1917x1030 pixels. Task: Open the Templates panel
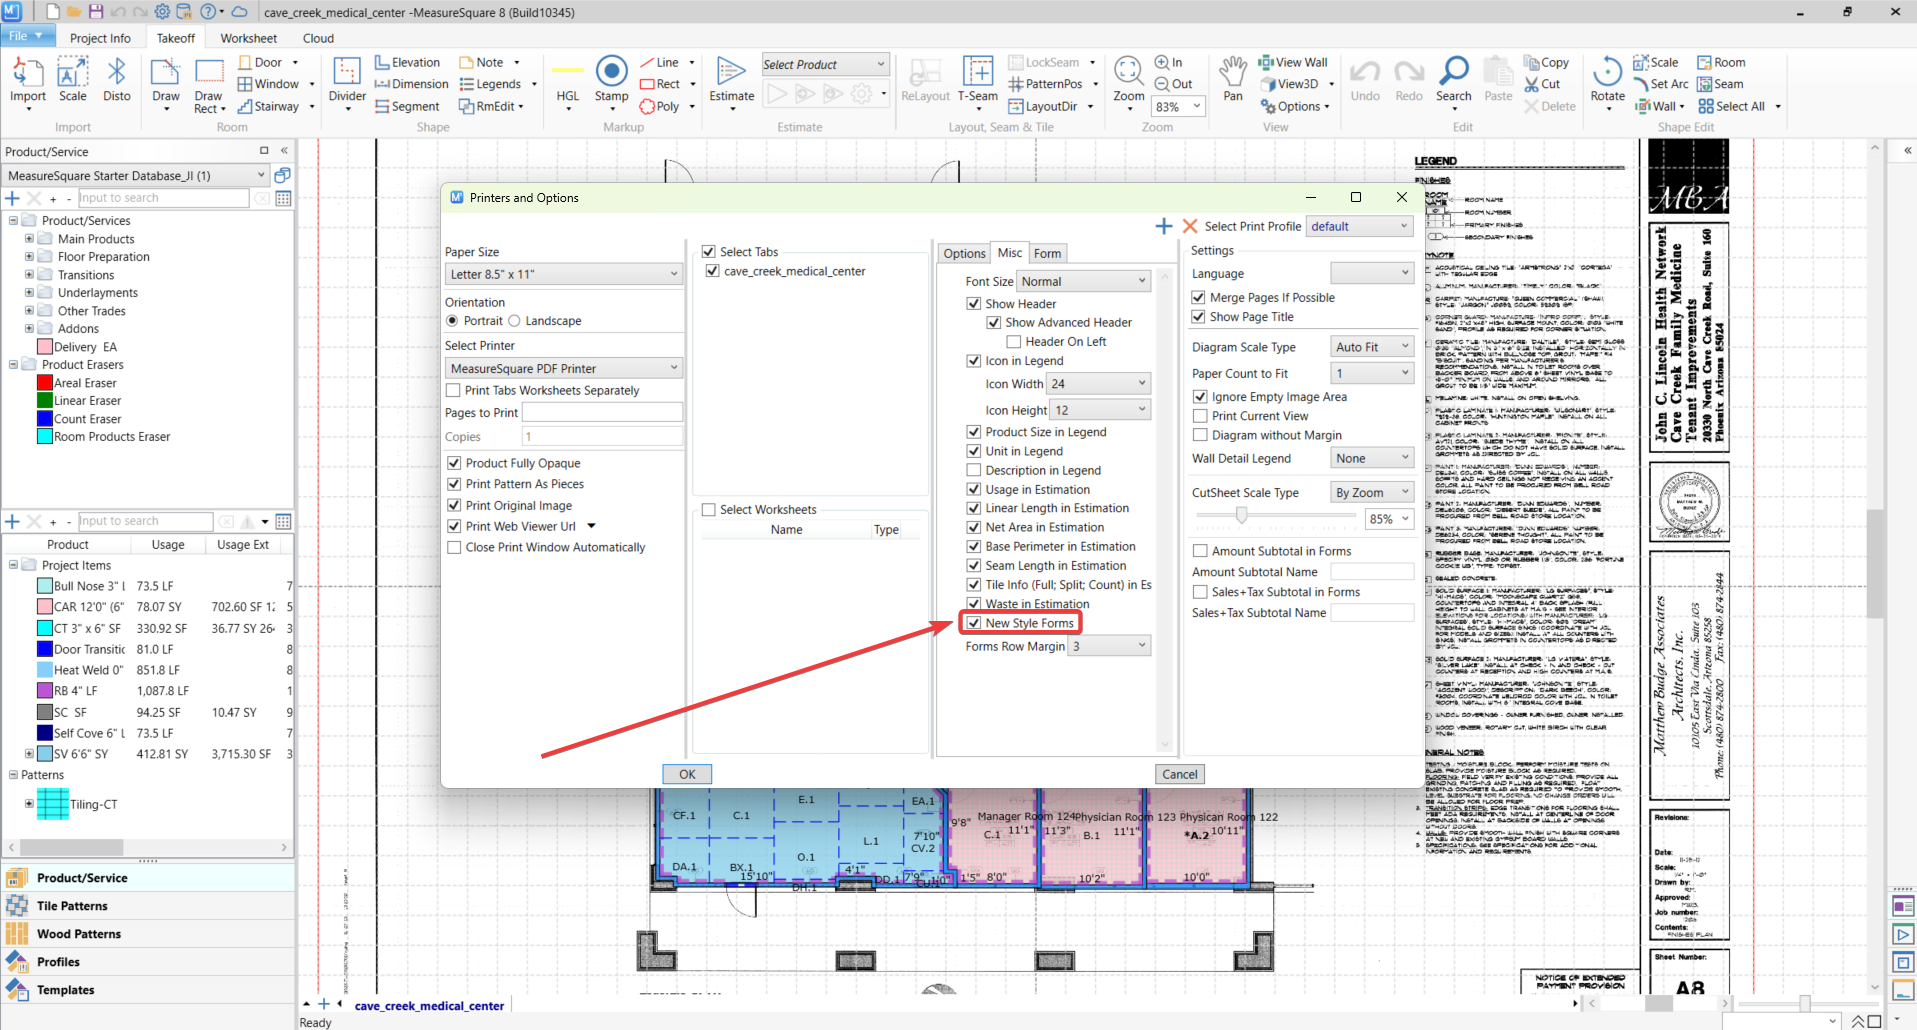(x=148, y=990)
